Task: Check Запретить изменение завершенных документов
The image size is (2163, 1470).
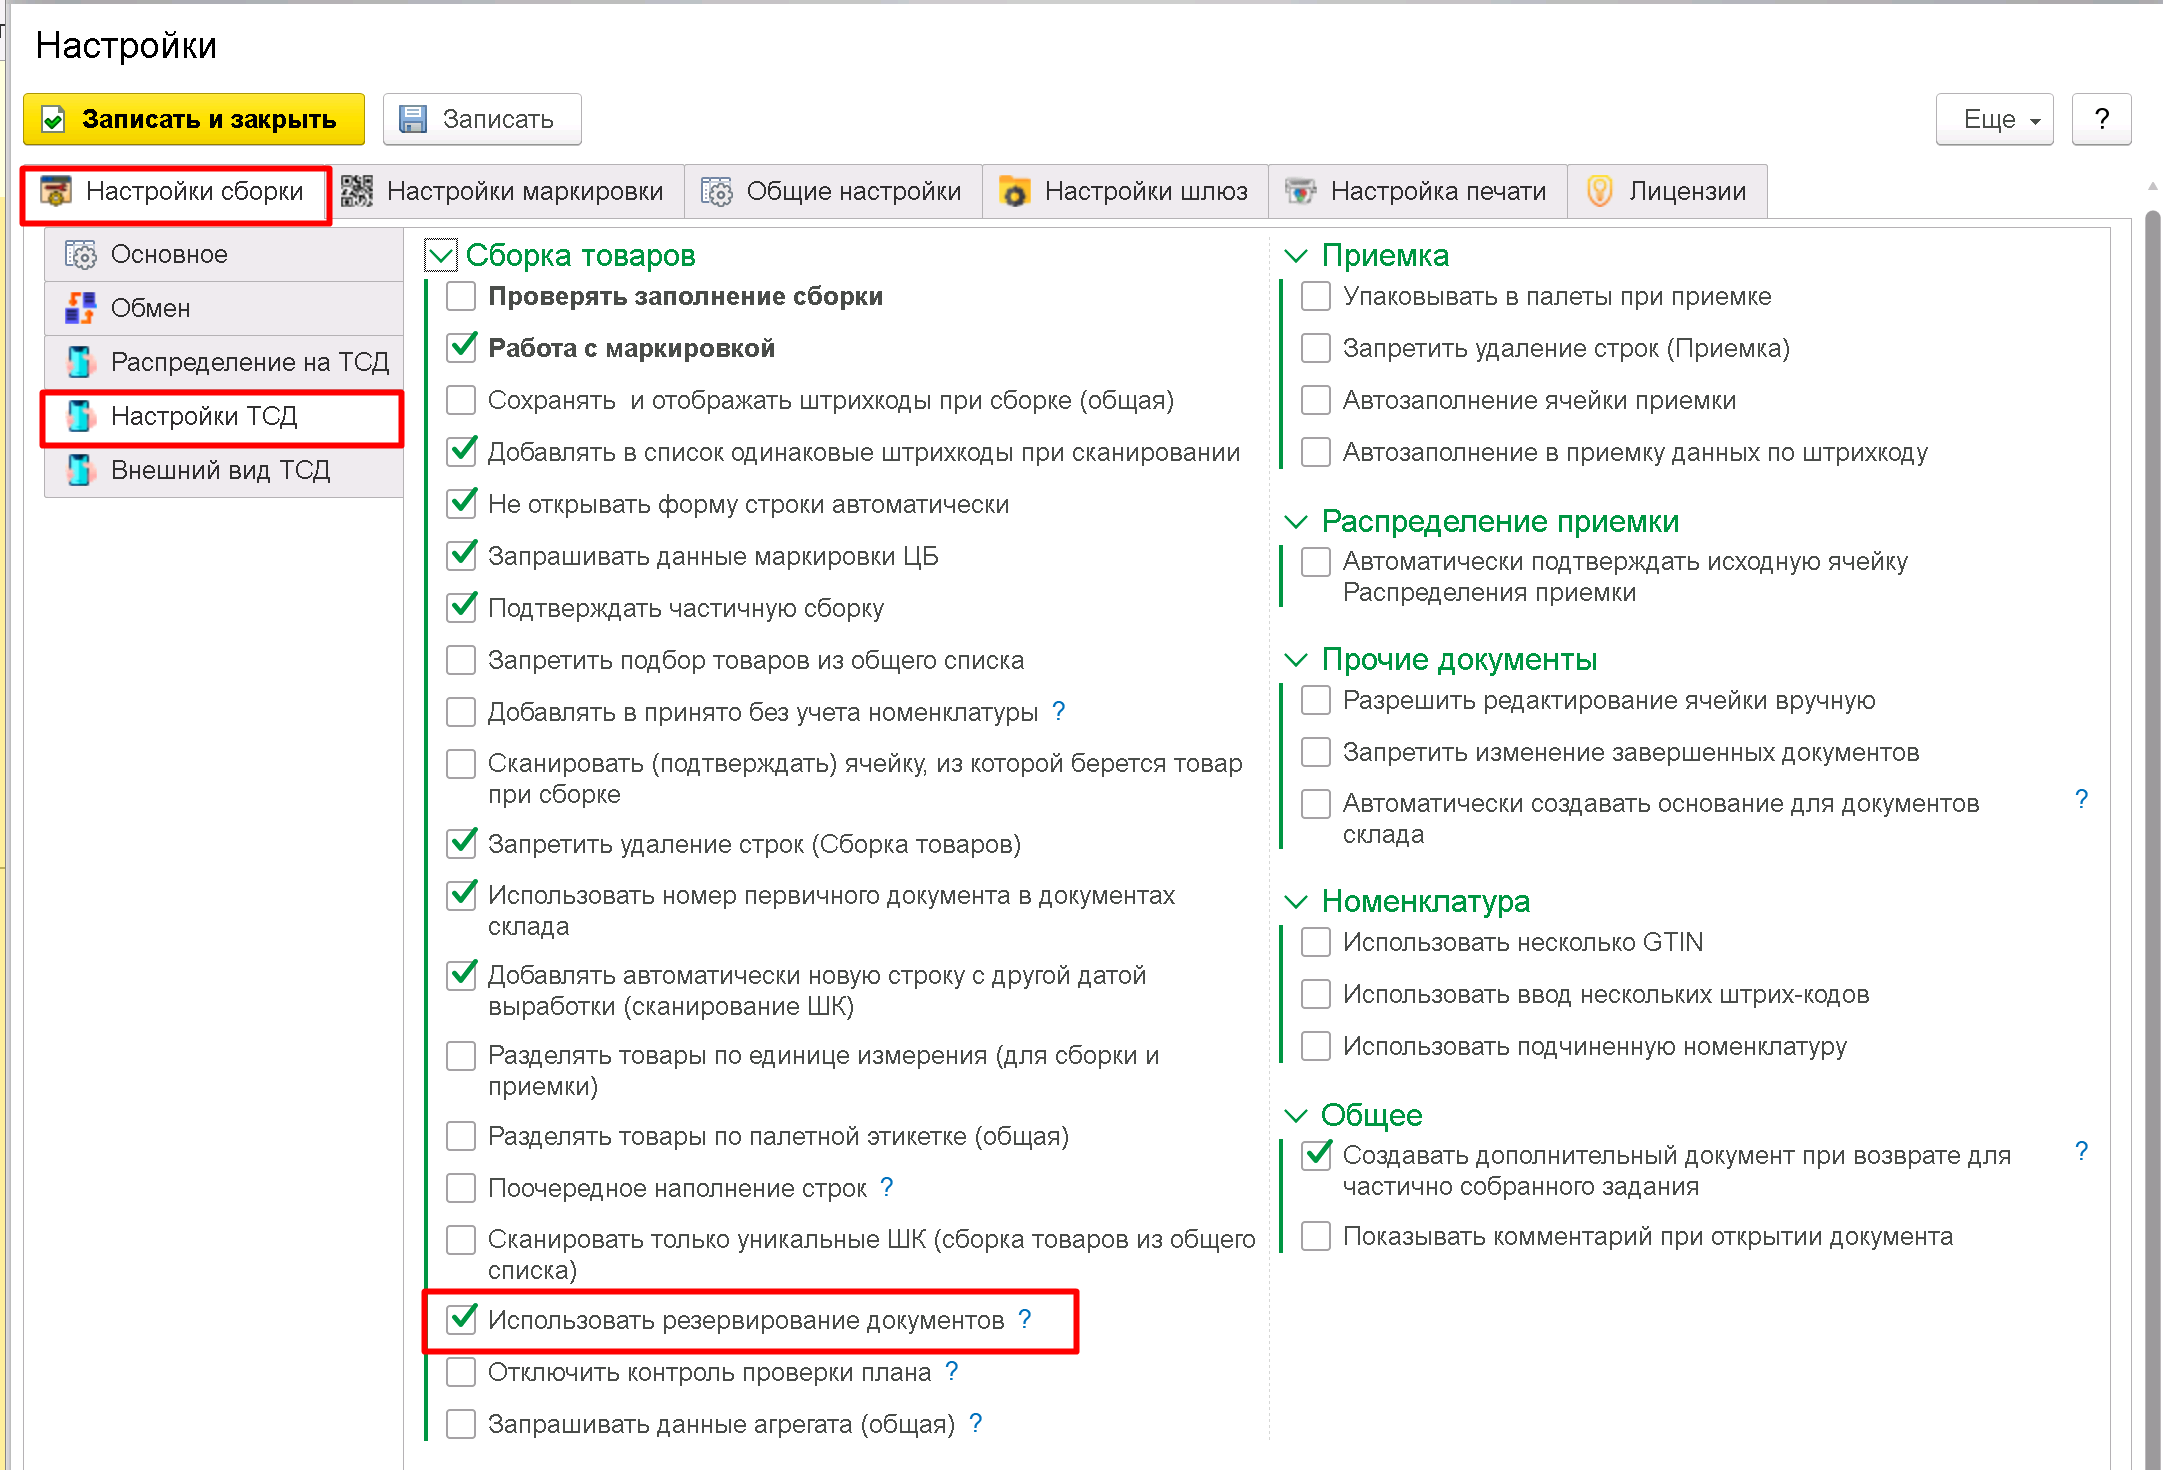Action: (1316, 752)
